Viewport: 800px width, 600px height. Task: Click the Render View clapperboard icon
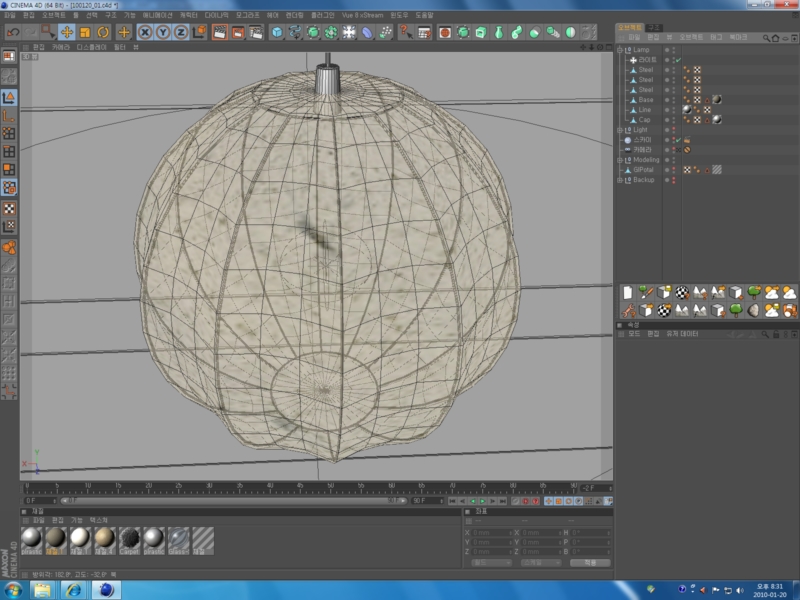point(219,33)
